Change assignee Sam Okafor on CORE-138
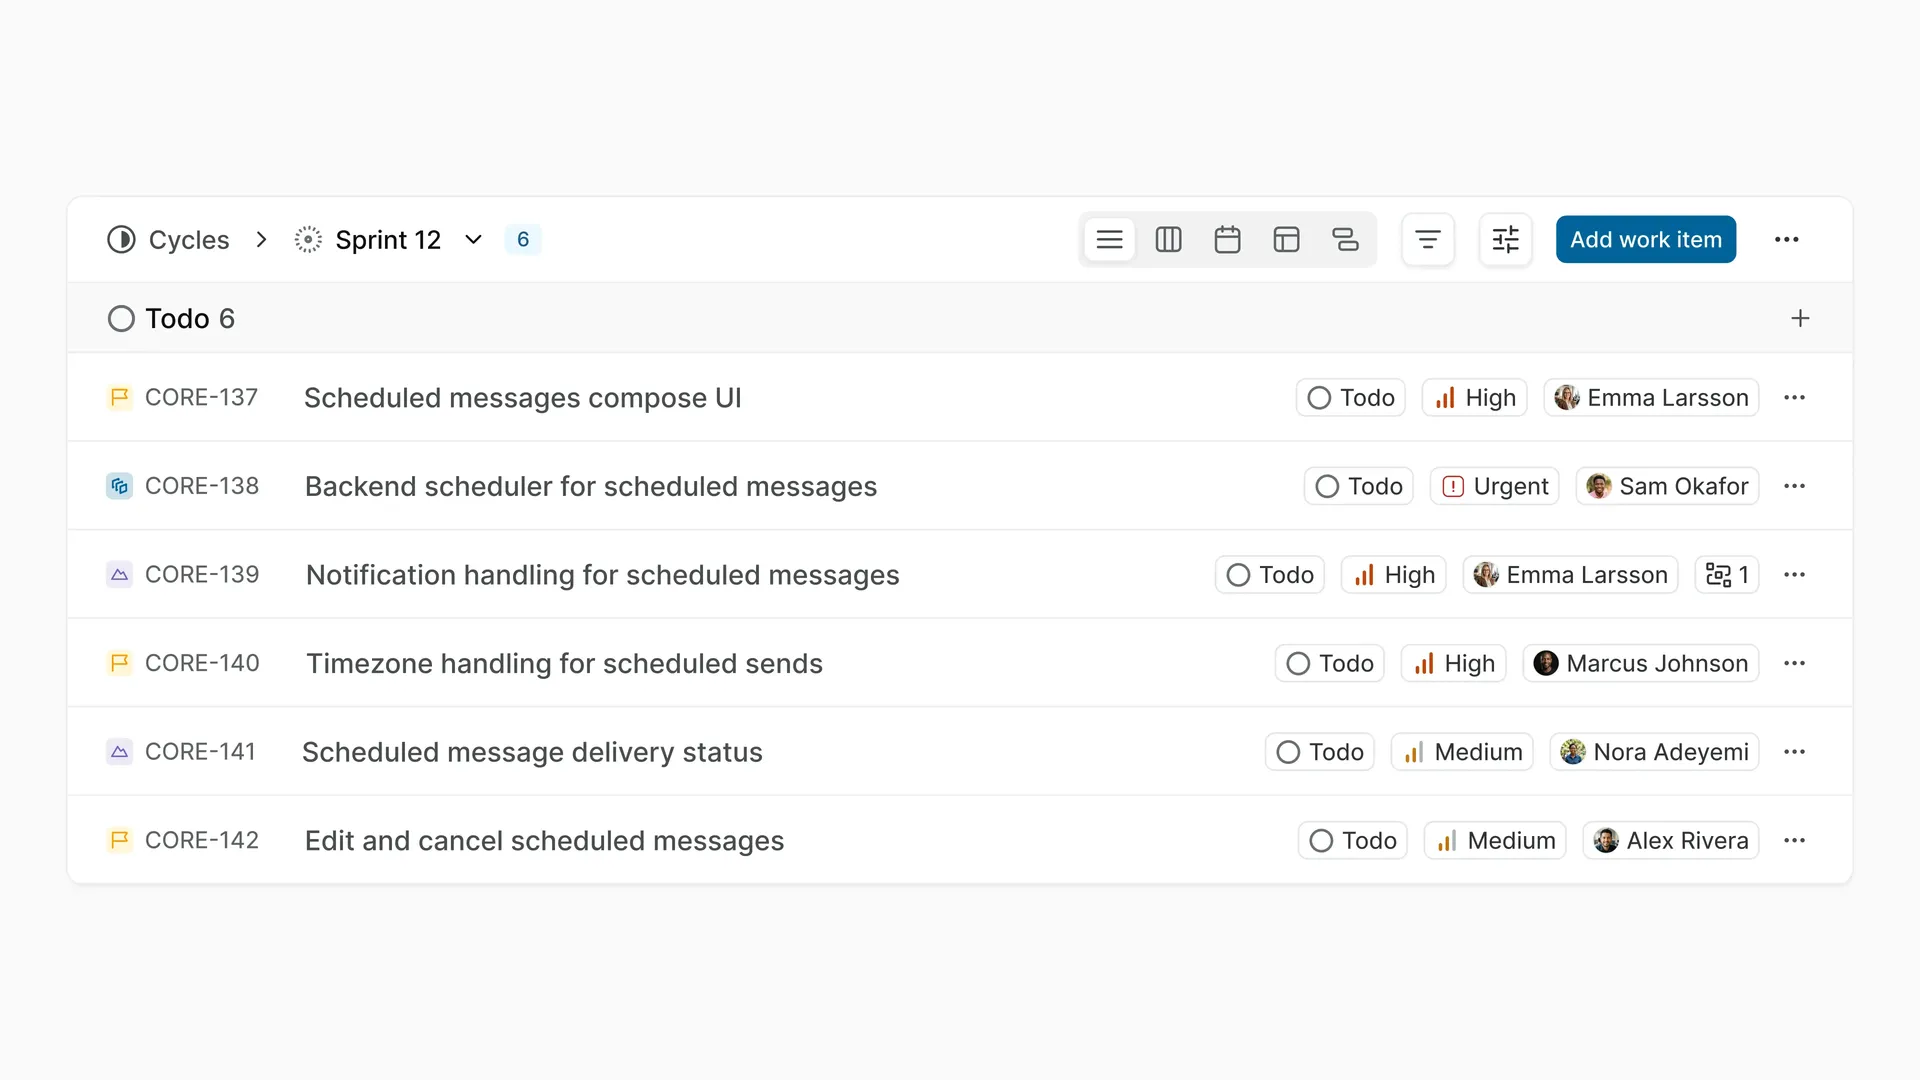Viewport: 1920px width, 1080px height. pos(1668,486)
